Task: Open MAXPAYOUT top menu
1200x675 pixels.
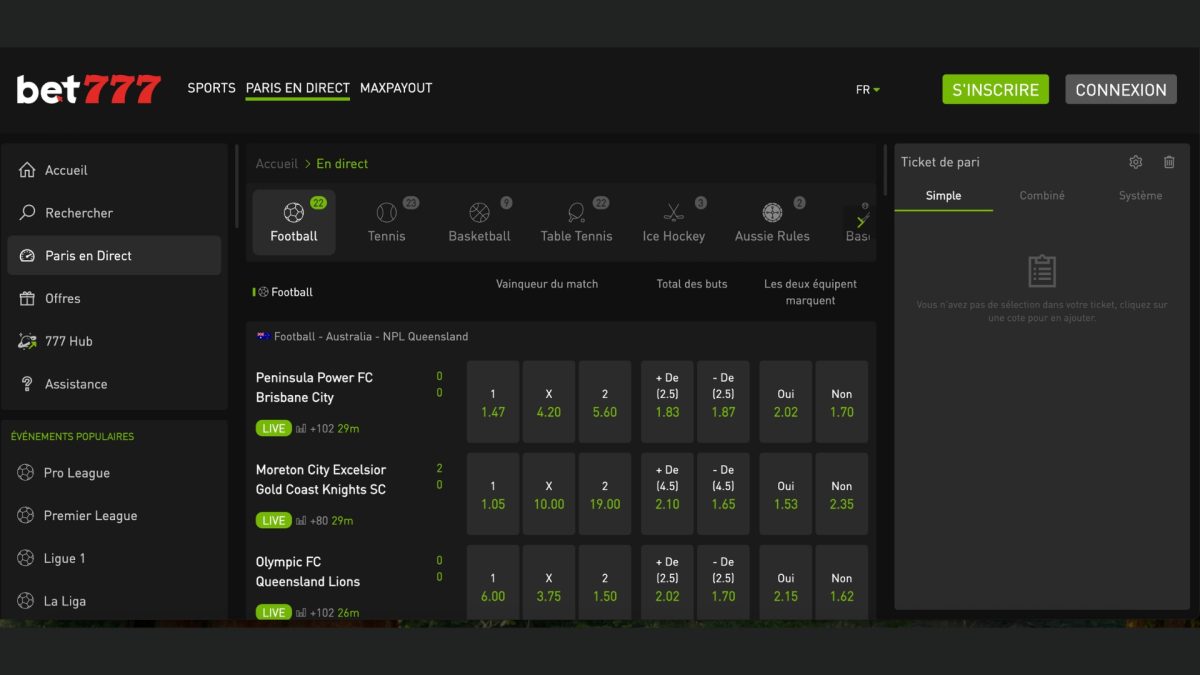Action: pyautogui.click(x=396, y=88)
